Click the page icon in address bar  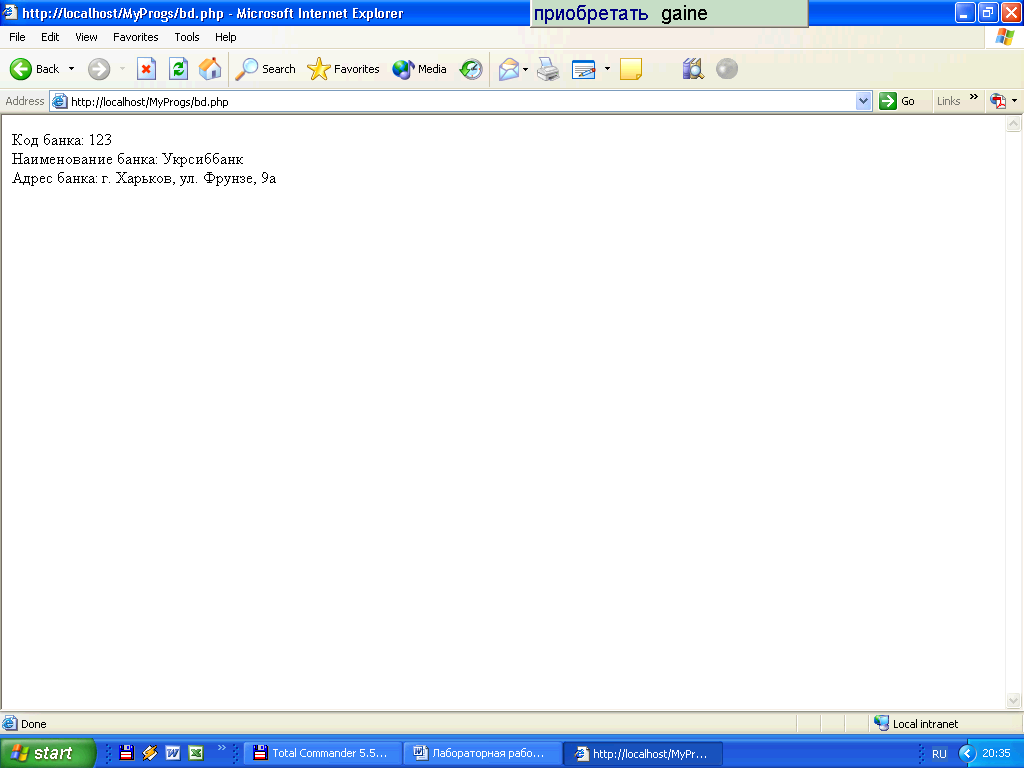pos(59,101)
